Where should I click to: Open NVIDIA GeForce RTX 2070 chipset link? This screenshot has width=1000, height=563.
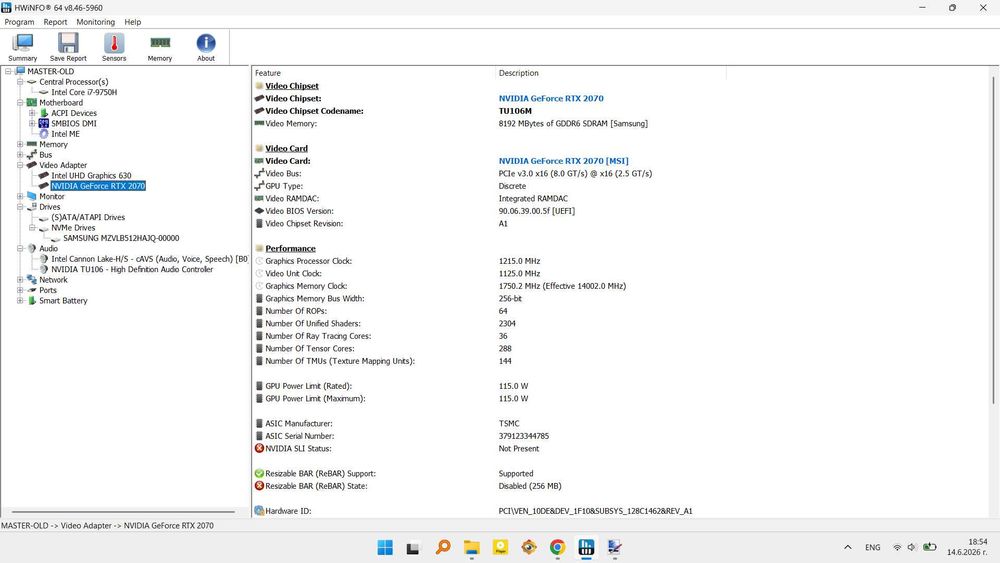tap(551, 98)
